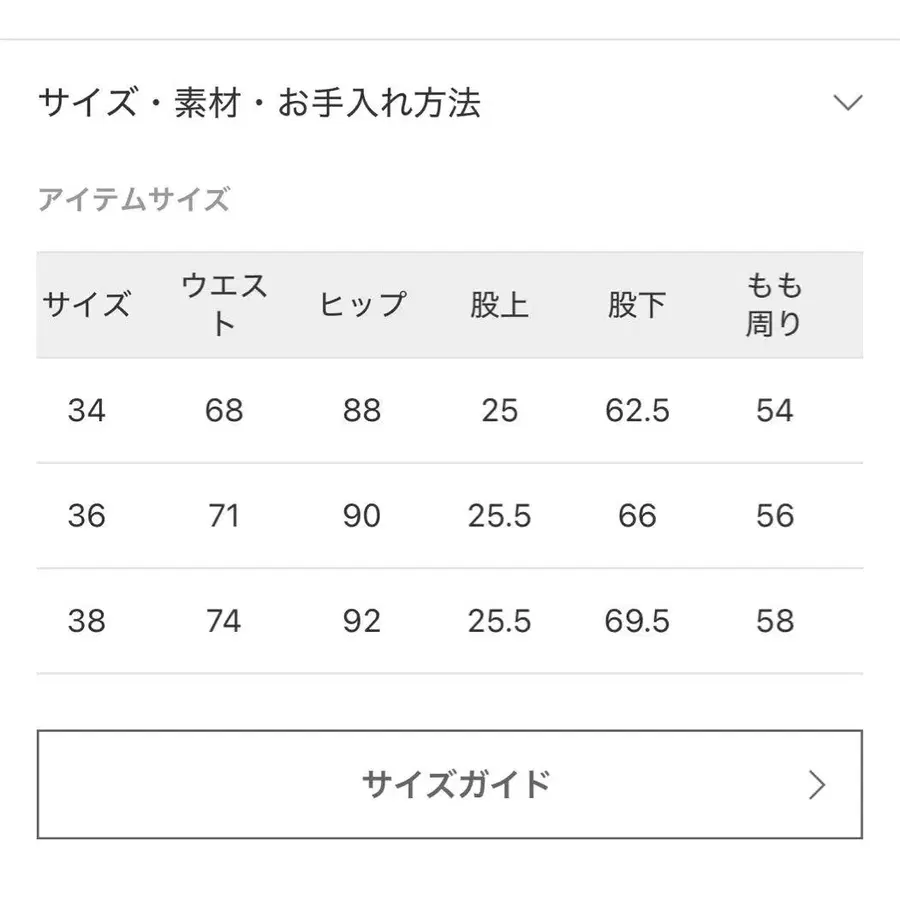Select the rise value 25 for size 34

501,410
